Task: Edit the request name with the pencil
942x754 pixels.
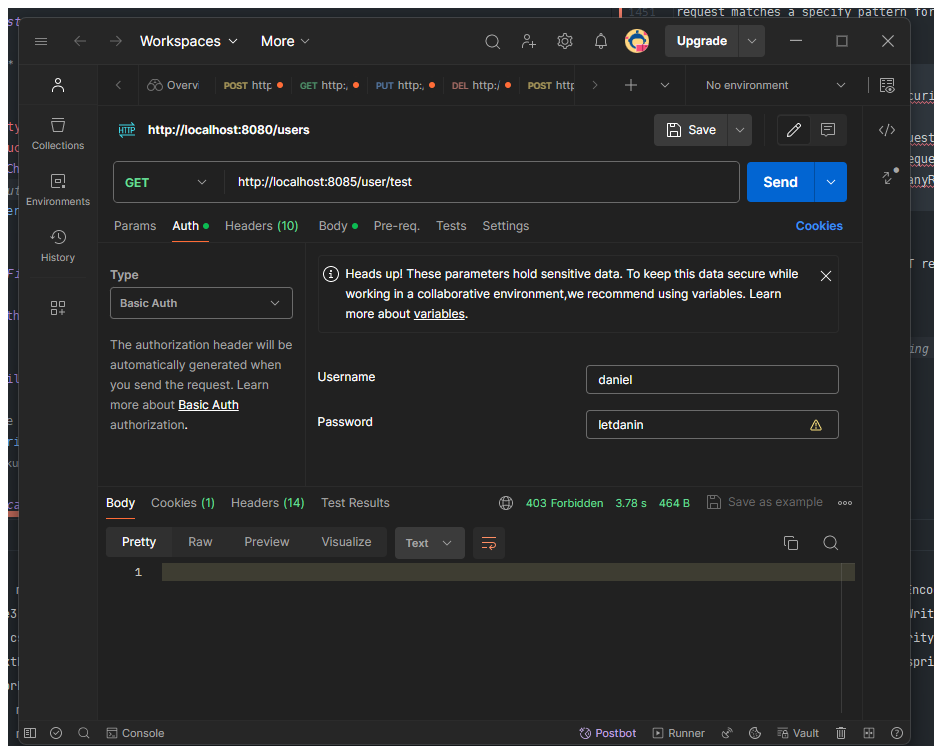Action: [x=794, y=130]
